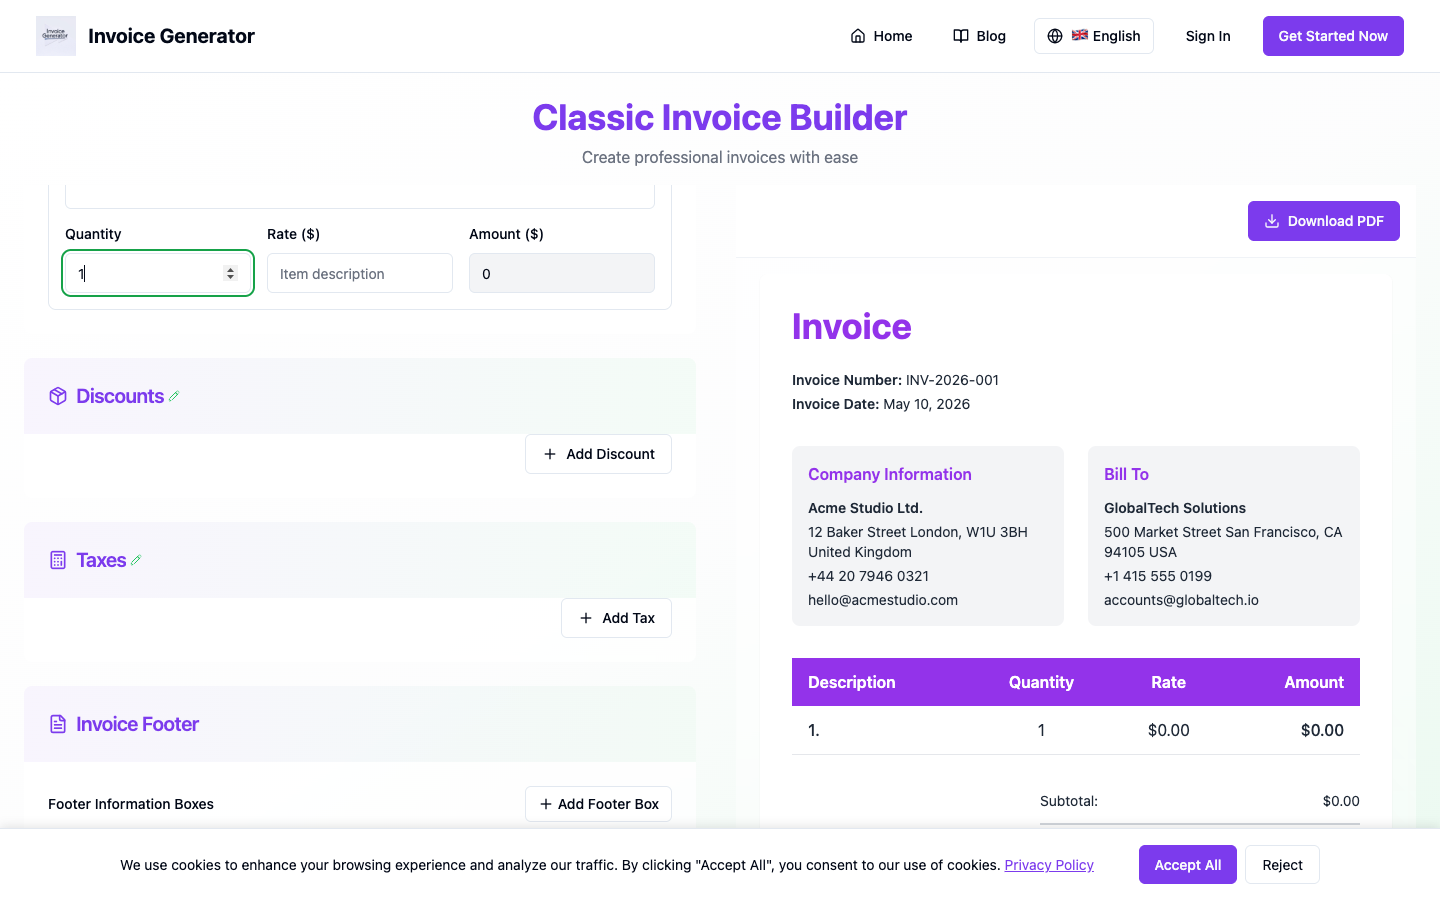Open the Privacy Policy link
The height and width of the screenshot is (900, 1440).
click(x=1049, y=865)
